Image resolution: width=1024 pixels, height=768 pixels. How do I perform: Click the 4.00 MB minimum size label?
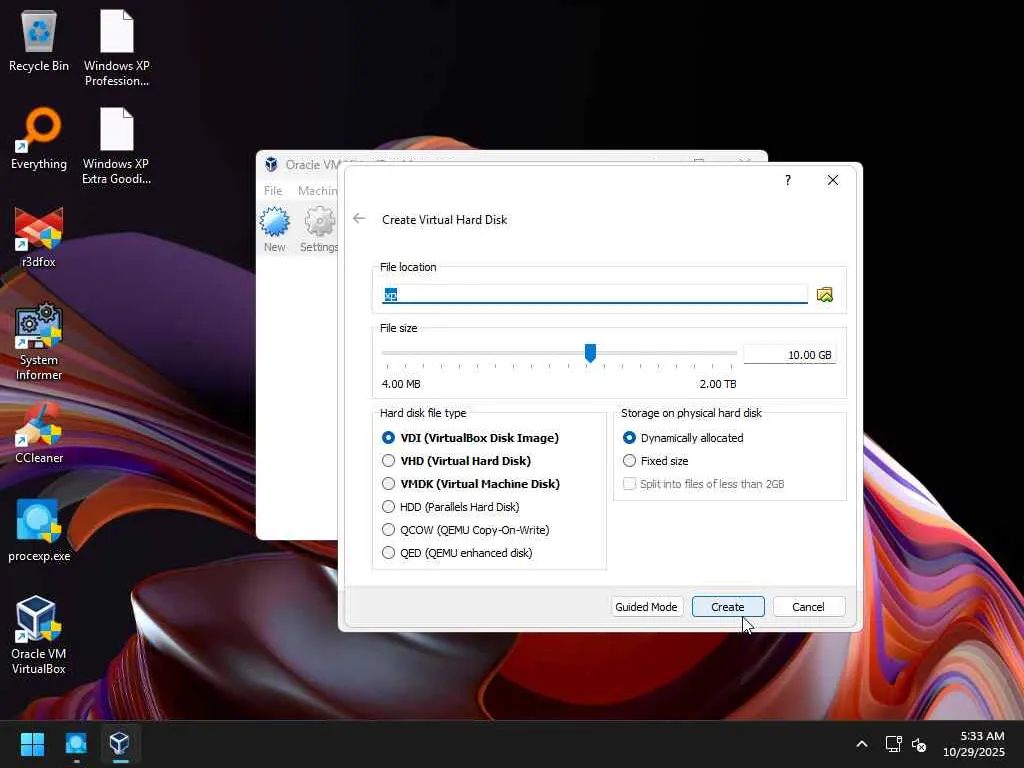[401, 384]
